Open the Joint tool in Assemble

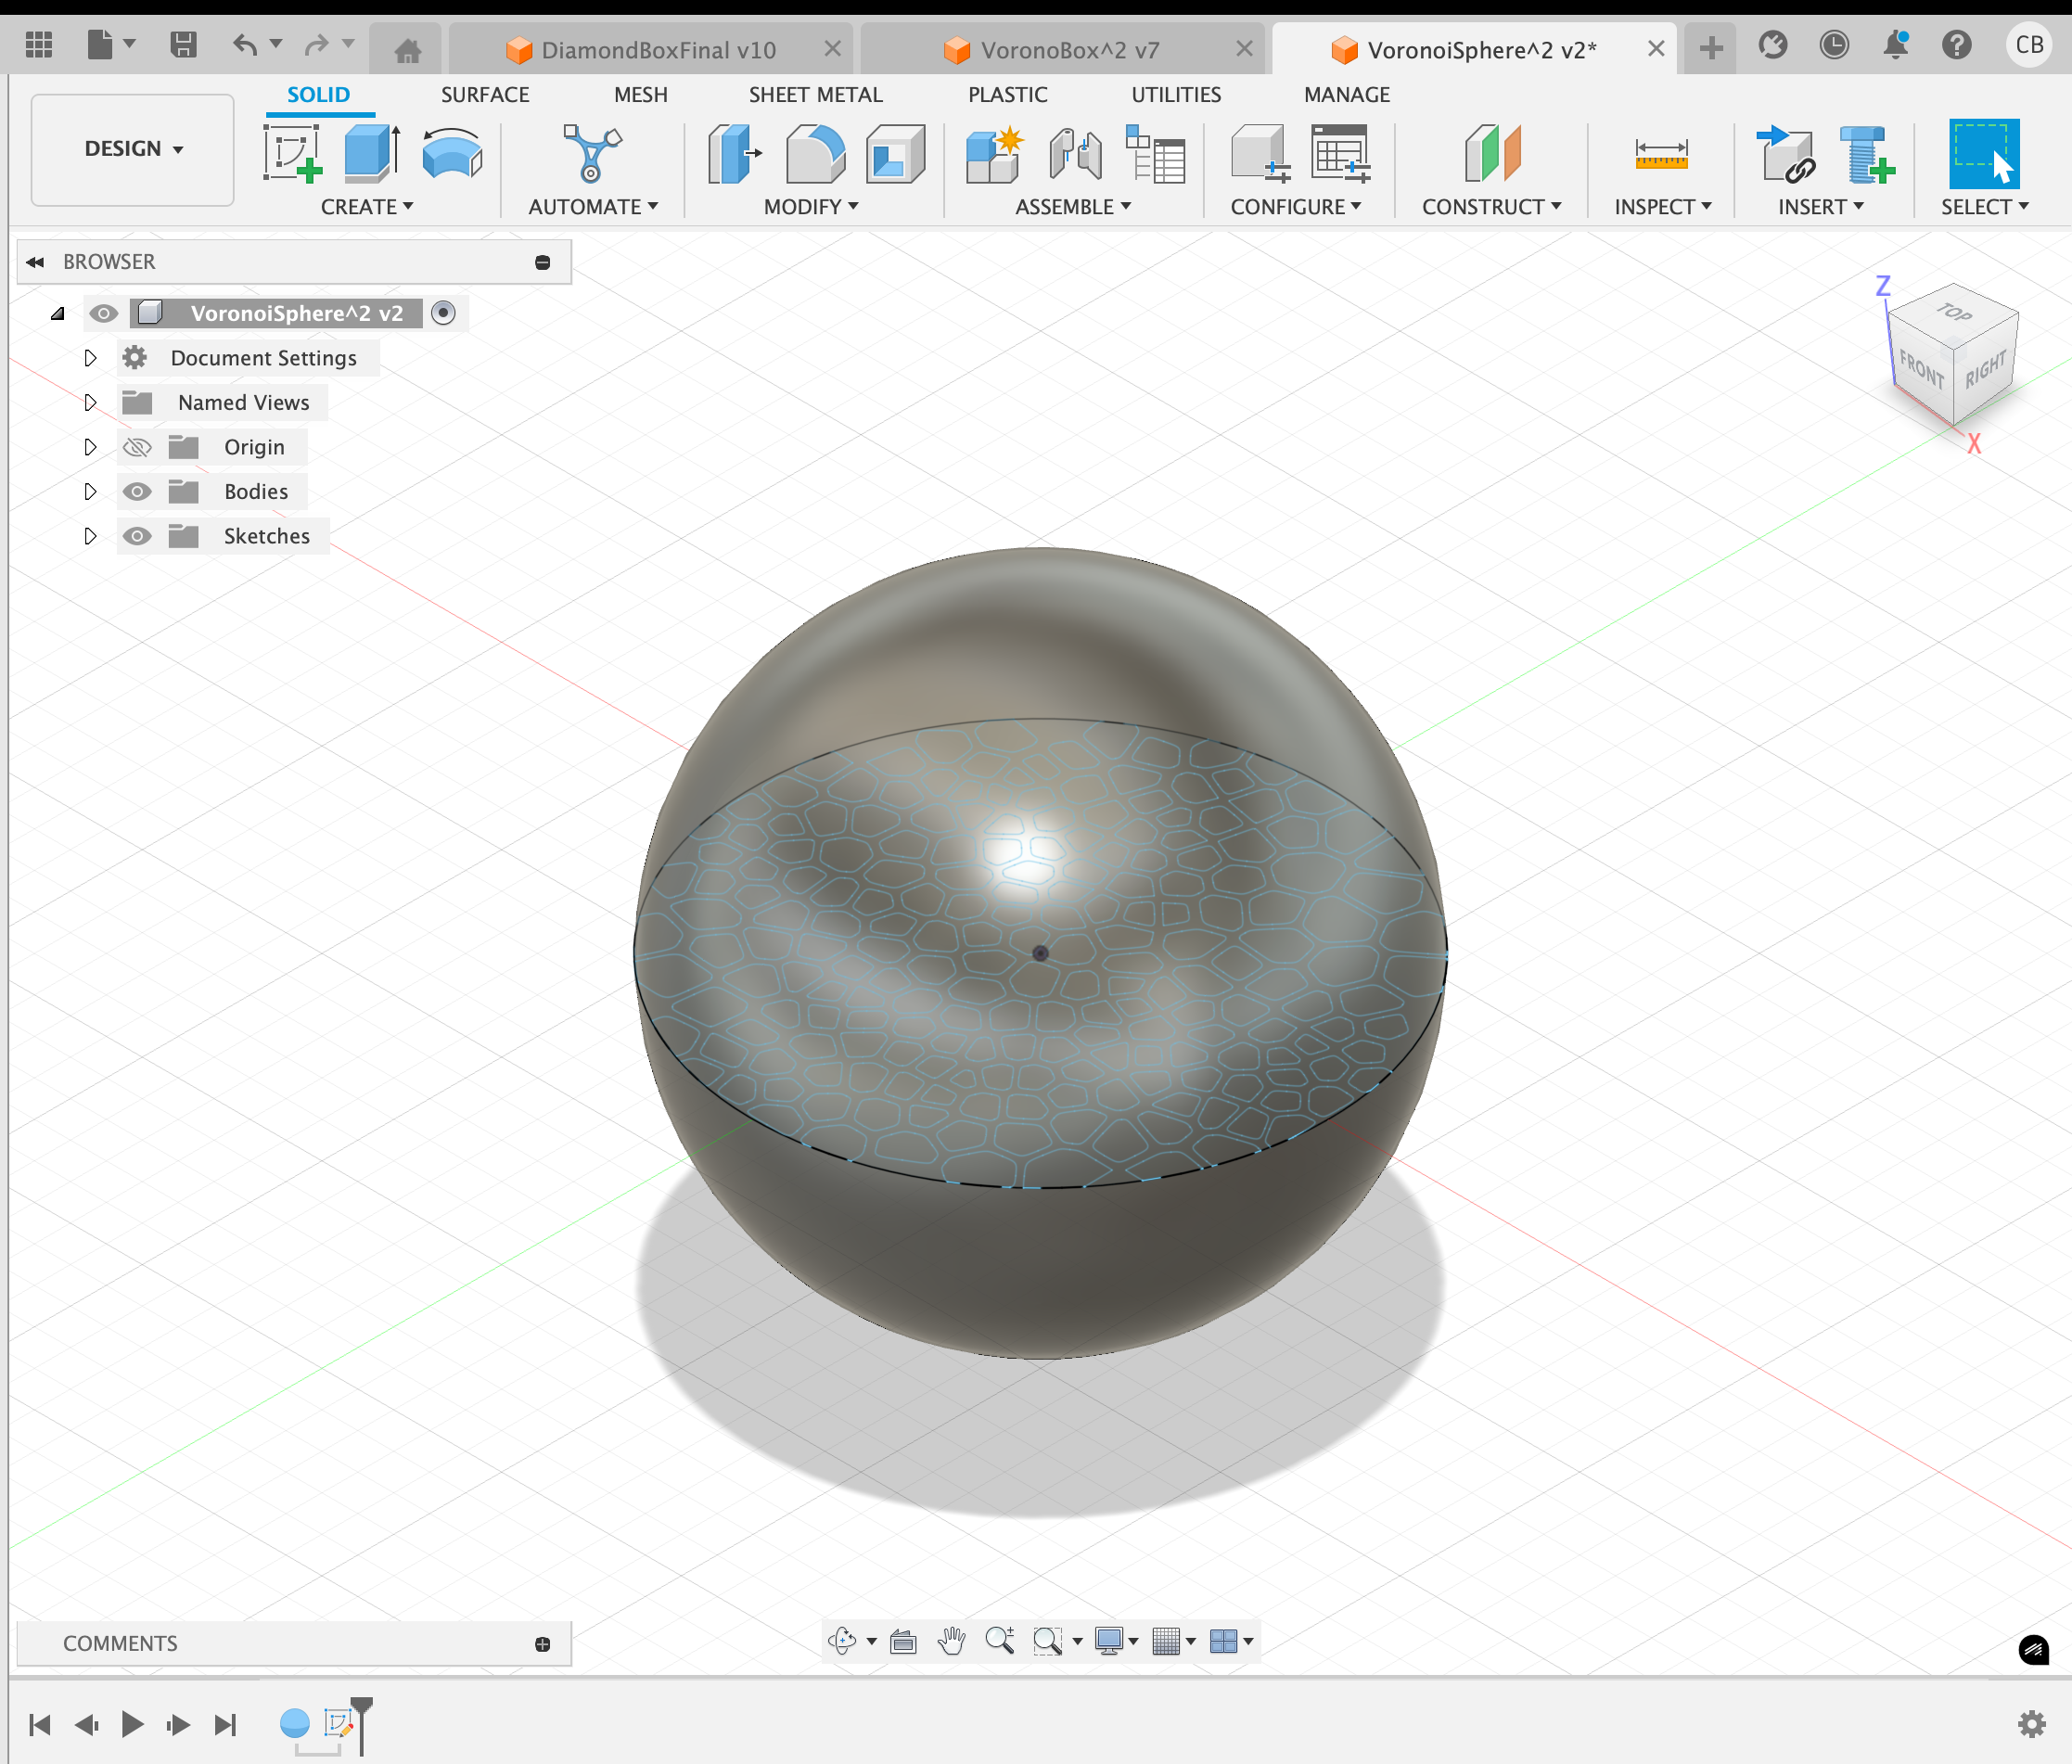coord(1075,153)
